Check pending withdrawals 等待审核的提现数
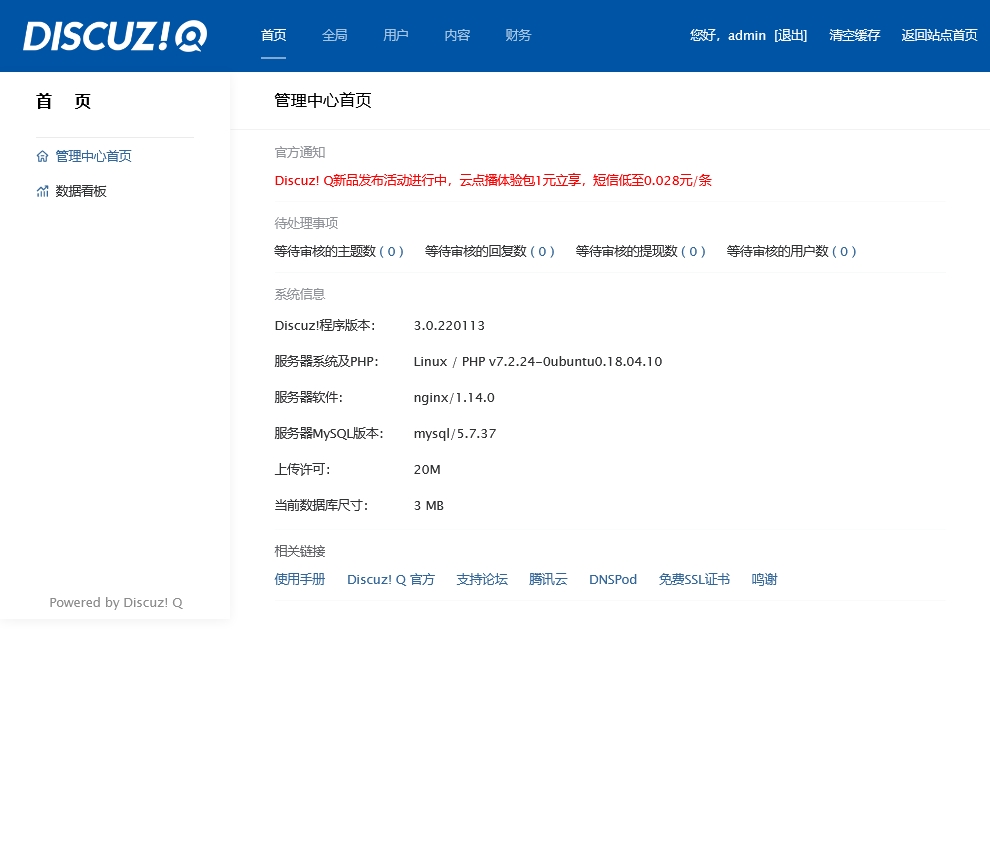The image size is (990, 843). pyautogui.click(x=640, y=252)
